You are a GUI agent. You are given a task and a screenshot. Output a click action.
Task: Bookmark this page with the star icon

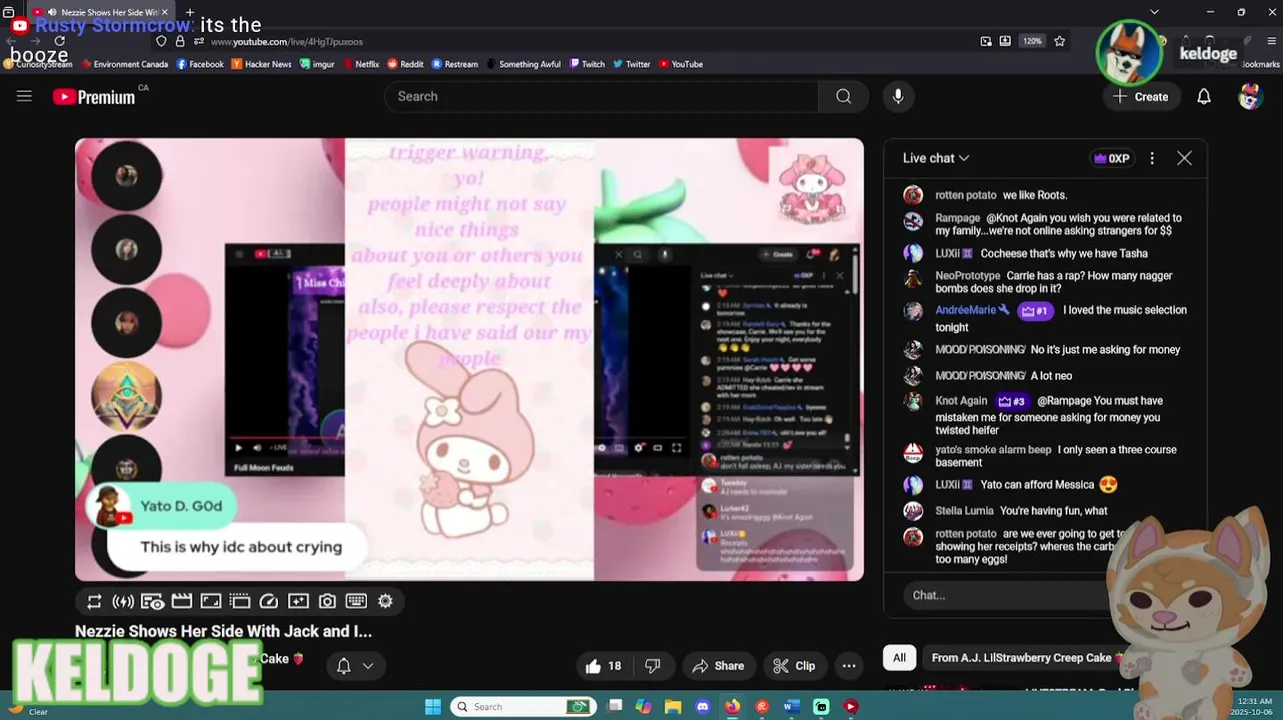coord(1059,41)
